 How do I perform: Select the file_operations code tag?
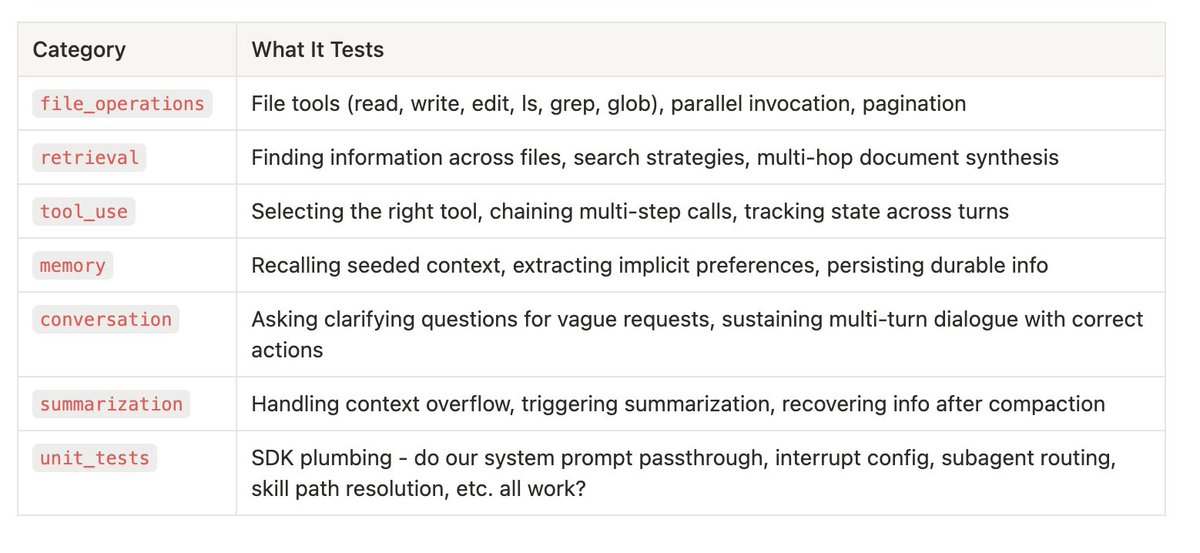(x=122, y=103)
